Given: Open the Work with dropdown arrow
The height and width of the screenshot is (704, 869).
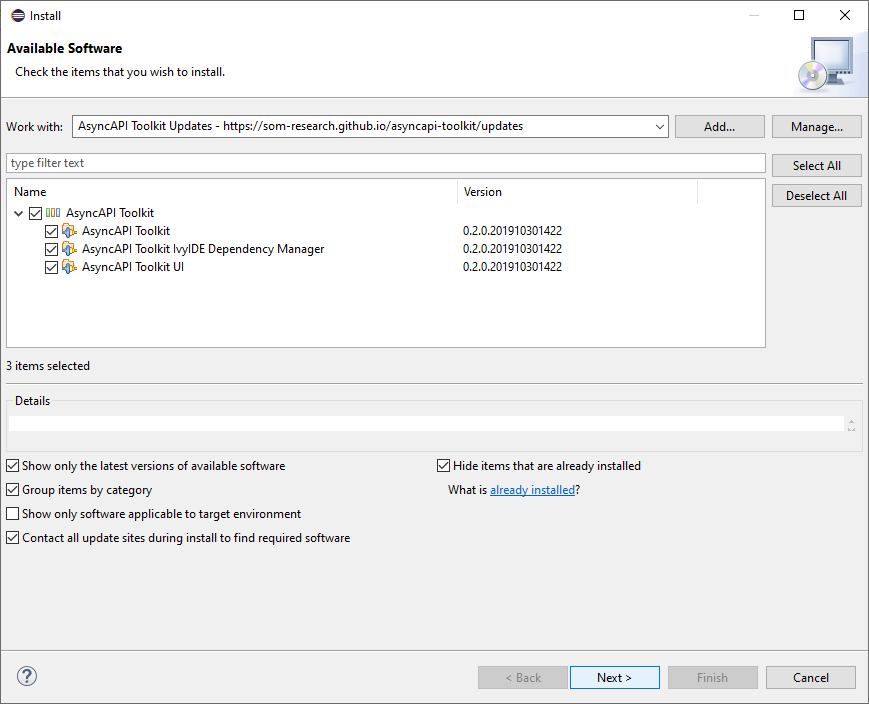Looking at the screenshot, I should coord(660,127).
